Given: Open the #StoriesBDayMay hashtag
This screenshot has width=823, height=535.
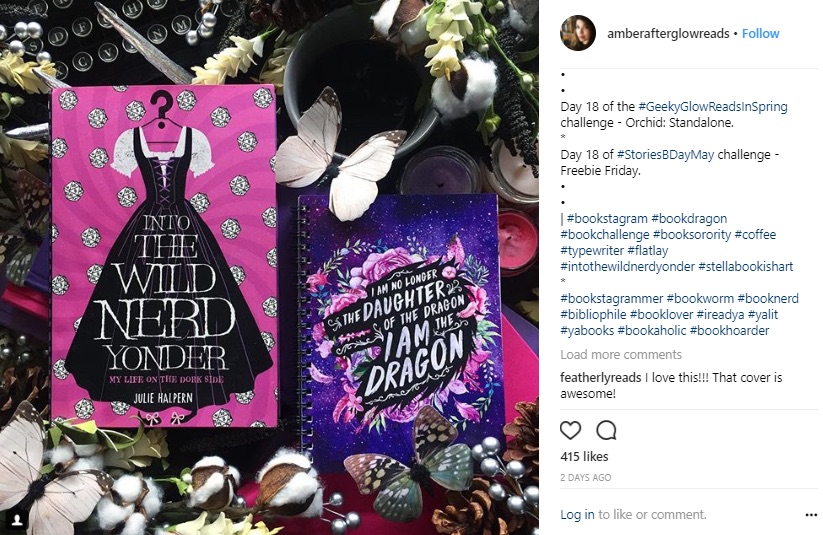Looking at the screenshot, I should 666,155.
